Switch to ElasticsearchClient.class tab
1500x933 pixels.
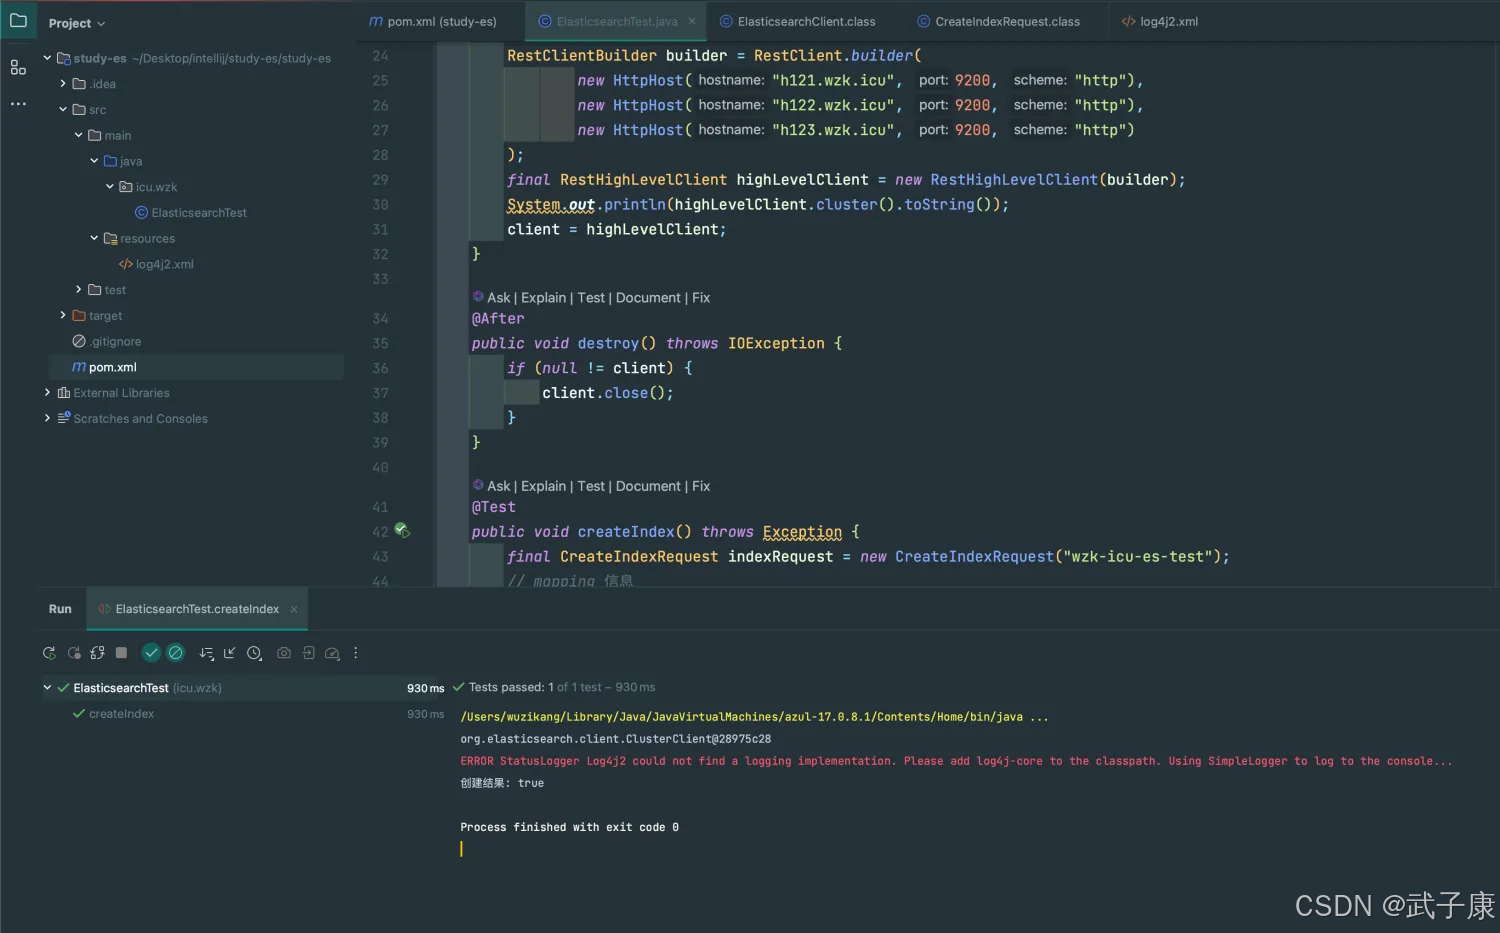coord(805,22)
